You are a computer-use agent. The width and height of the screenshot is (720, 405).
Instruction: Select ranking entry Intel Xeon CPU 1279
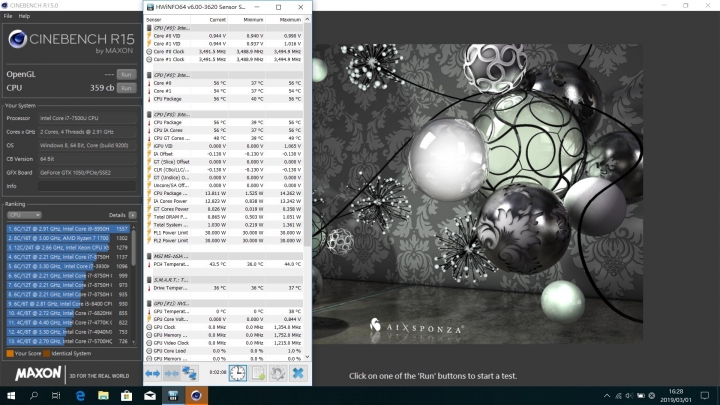click(x=68, y=248)
